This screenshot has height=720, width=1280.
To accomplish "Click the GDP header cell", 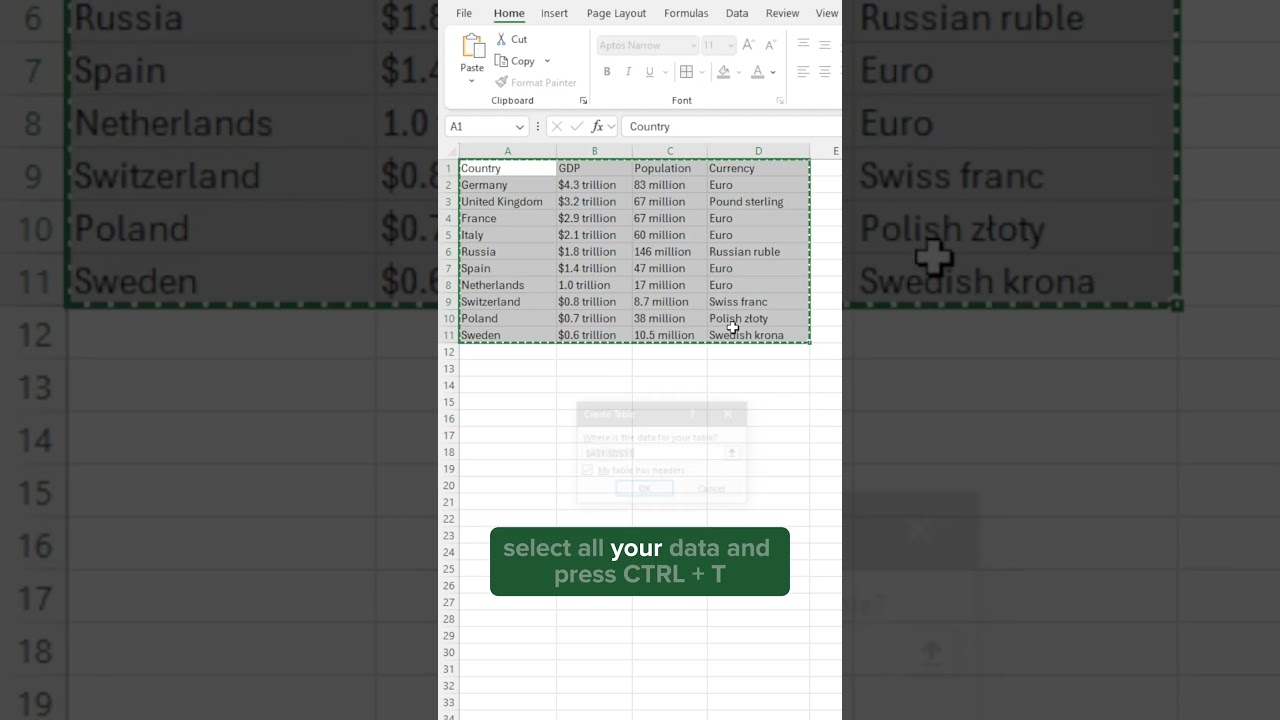I will pyautogui.click(x=594, y=168).
